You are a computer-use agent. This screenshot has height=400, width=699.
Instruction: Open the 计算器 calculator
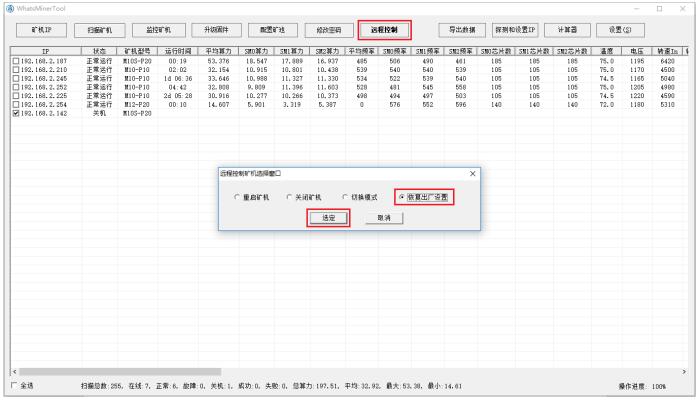pos(567,30)
